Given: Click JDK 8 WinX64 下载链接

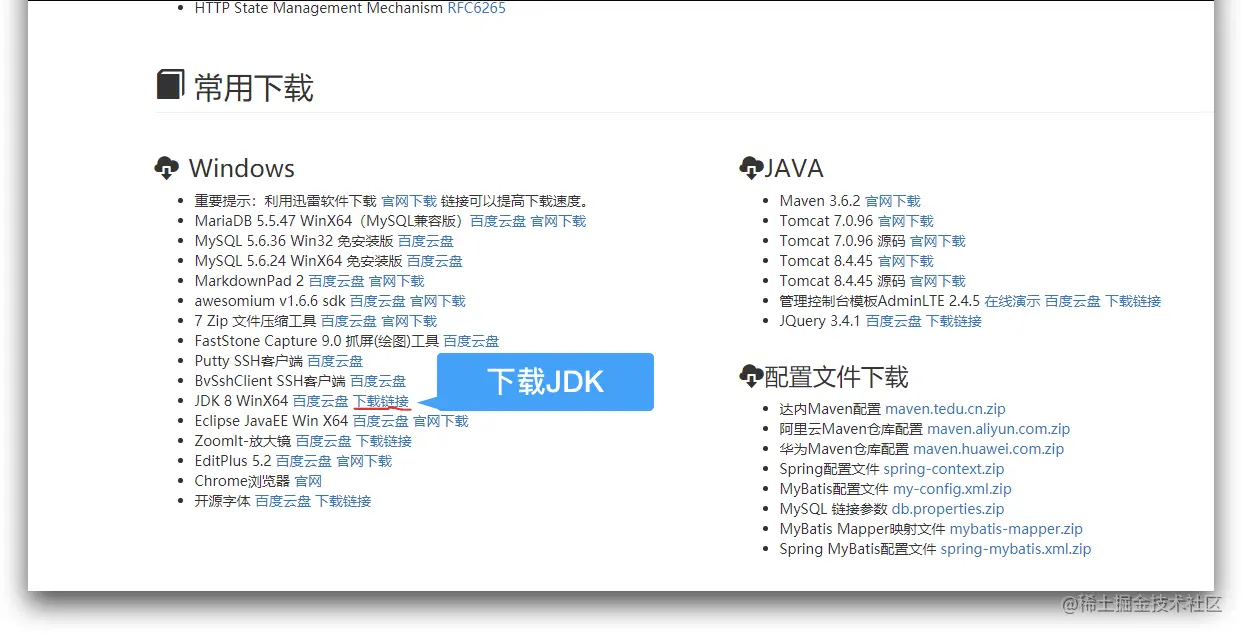Looking at the screenshot, I should click(381, 401).
